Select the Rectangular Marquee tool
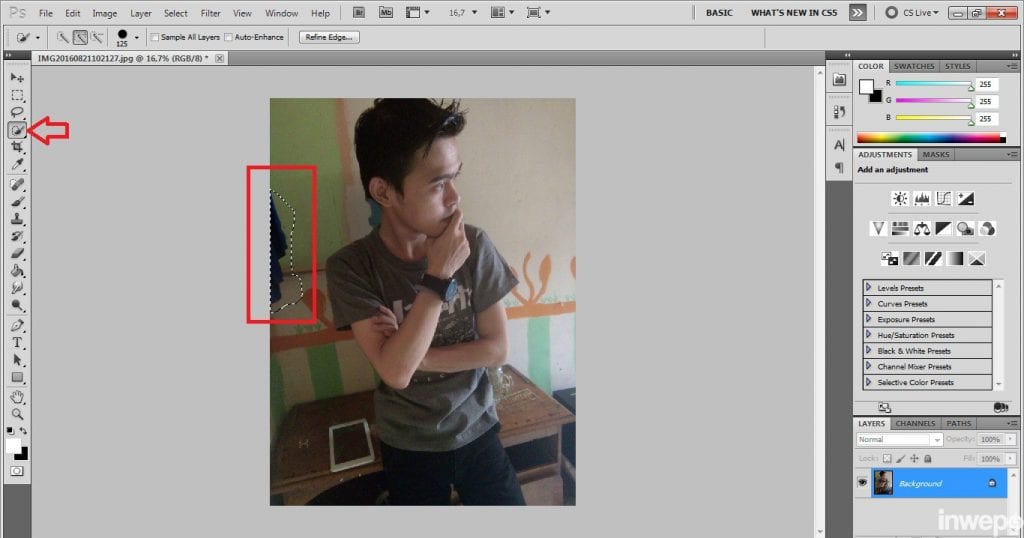The image size is (1024, 538). pyautogui.click(x=17, y=95)
